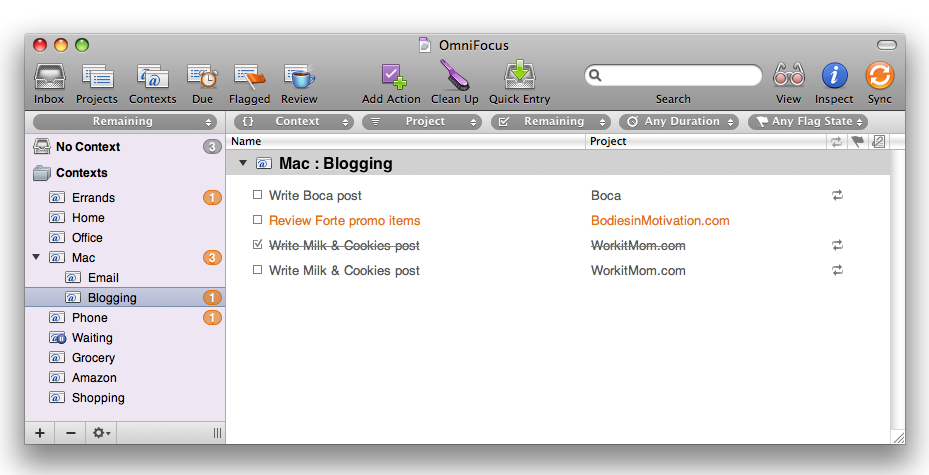Click the Contexts toolbar icon

click(x=152, y=76)
